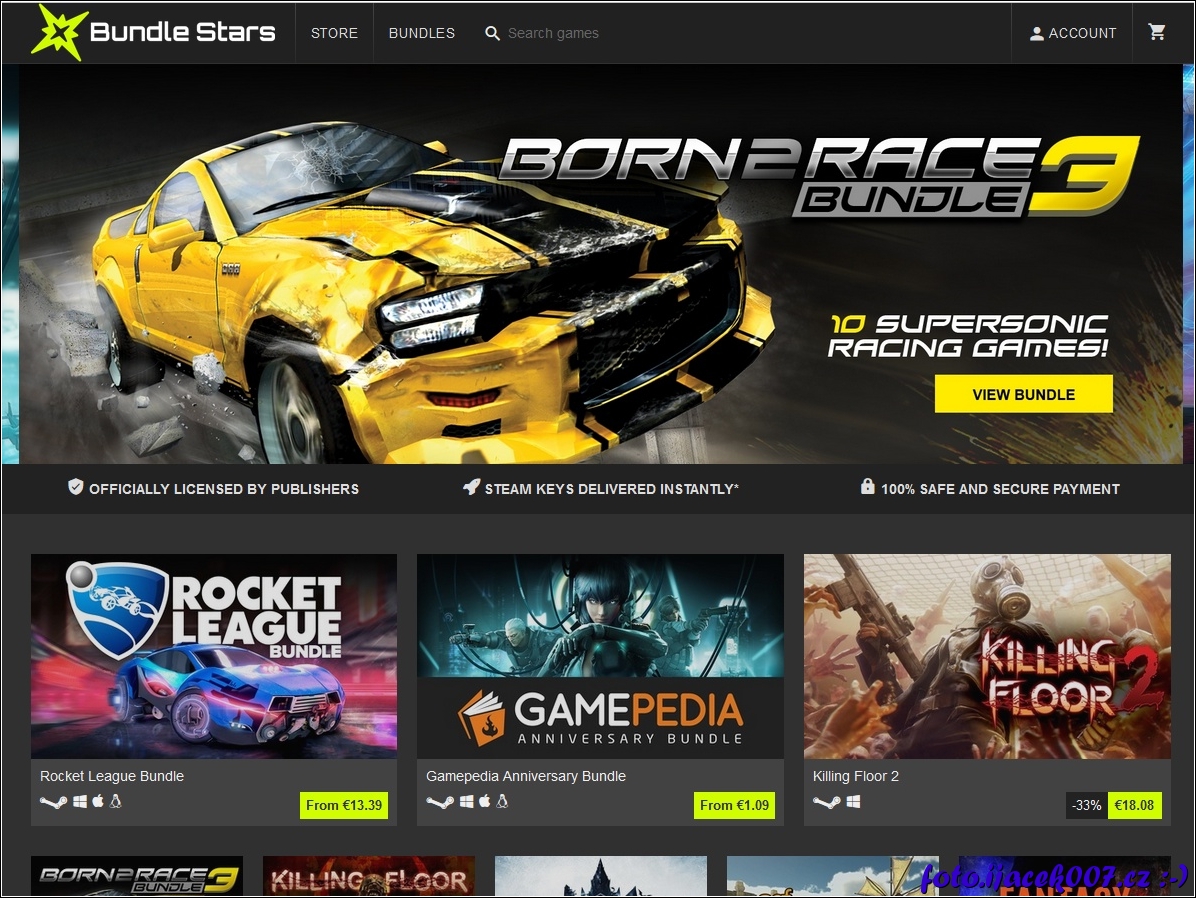Click the Linux penguin icon under Gamepedia bundle
This screenshot has width=1196, height=898.
click(x=502, y=801)
